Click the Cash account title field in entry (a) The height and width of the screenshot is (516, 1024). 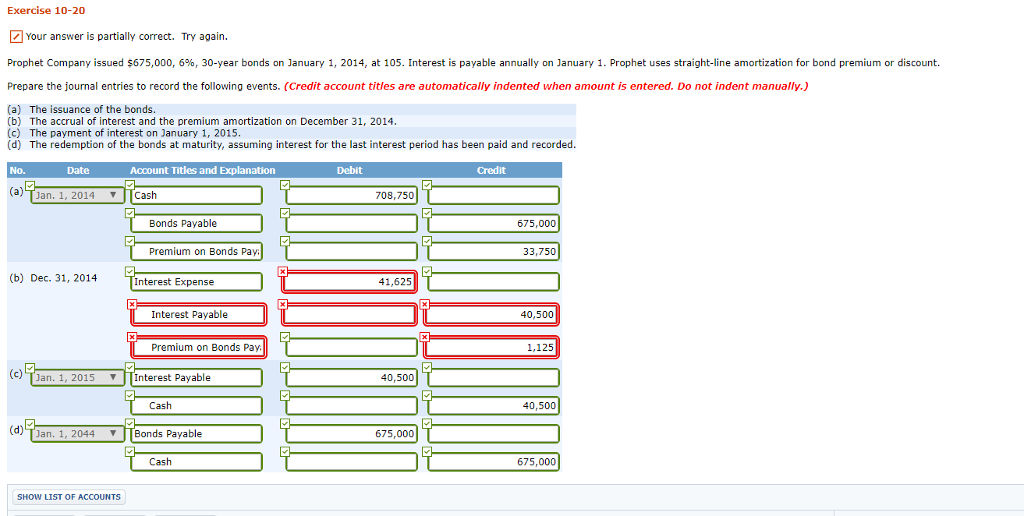click(197, 195)
